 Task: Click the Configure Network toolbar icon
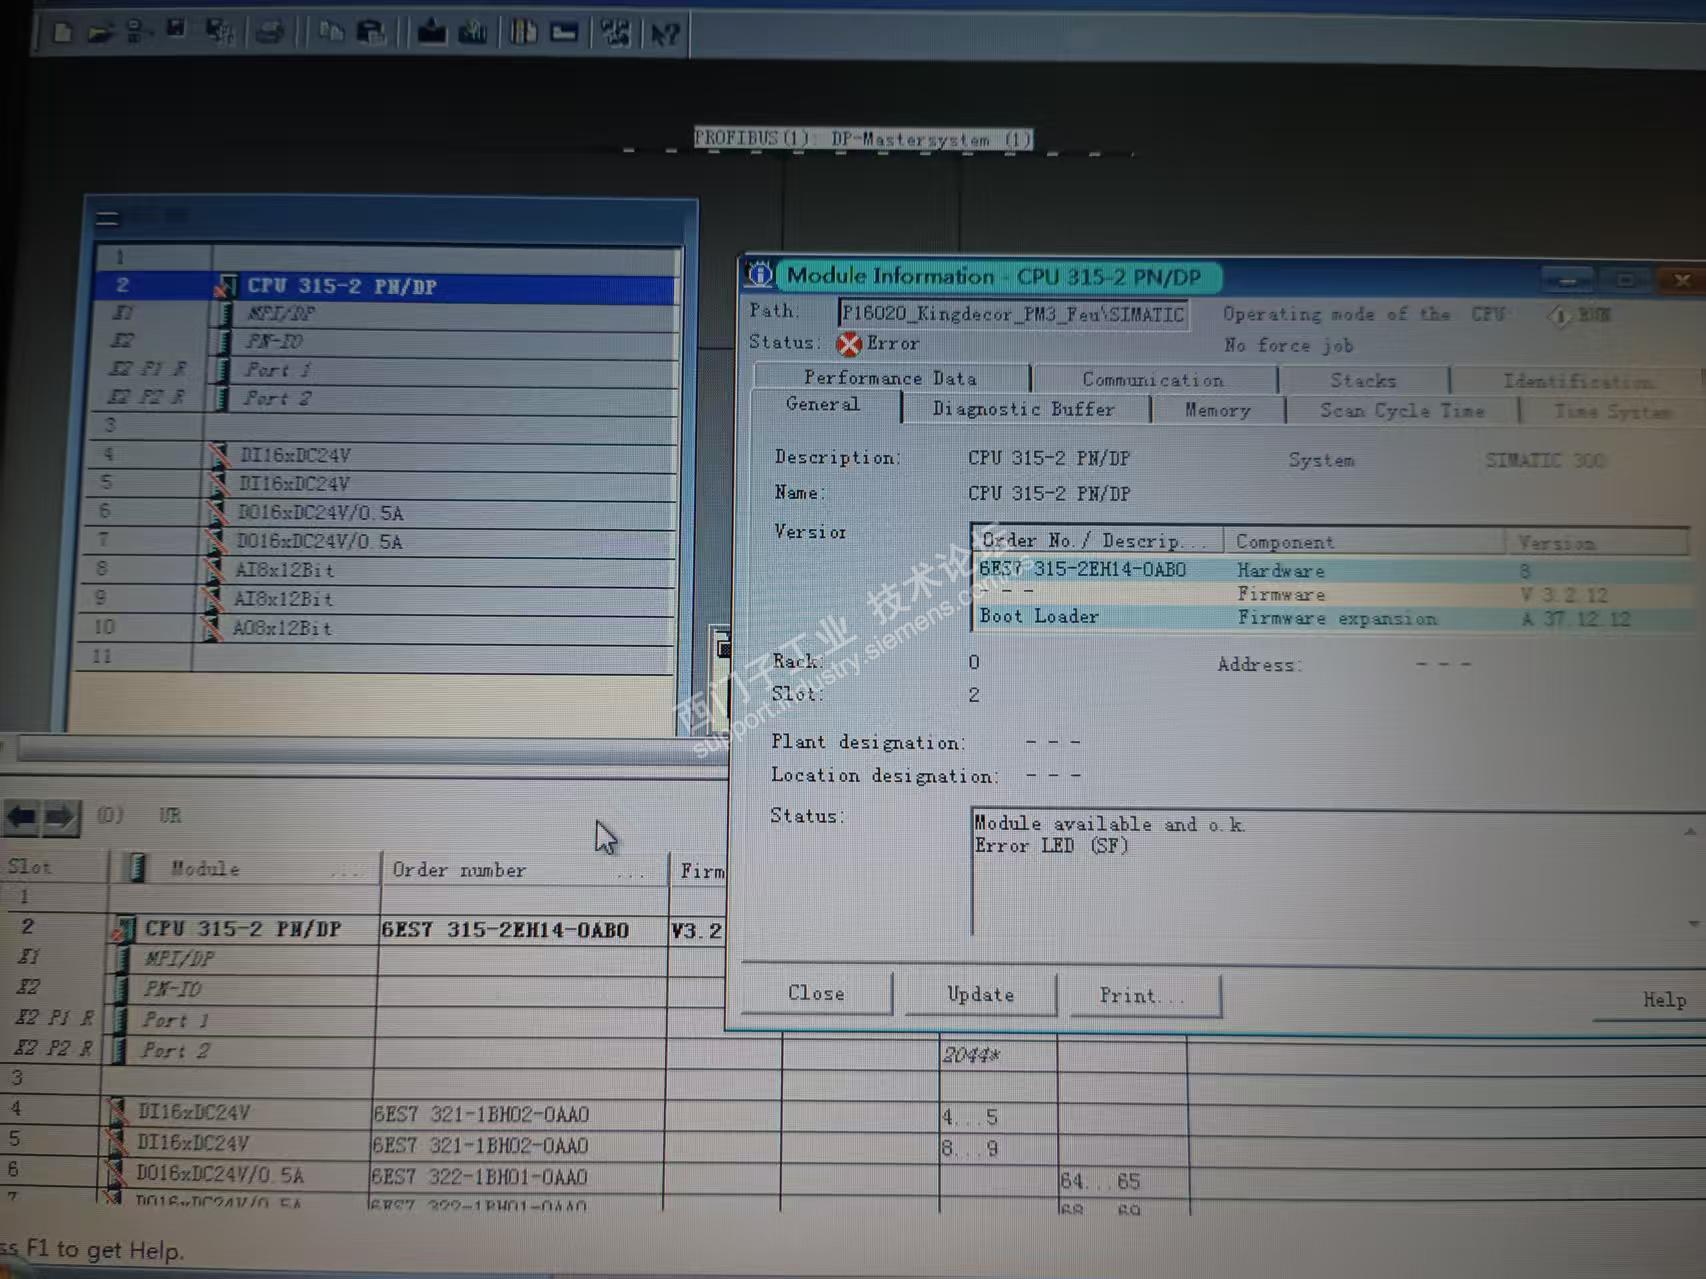pos(615,34)
